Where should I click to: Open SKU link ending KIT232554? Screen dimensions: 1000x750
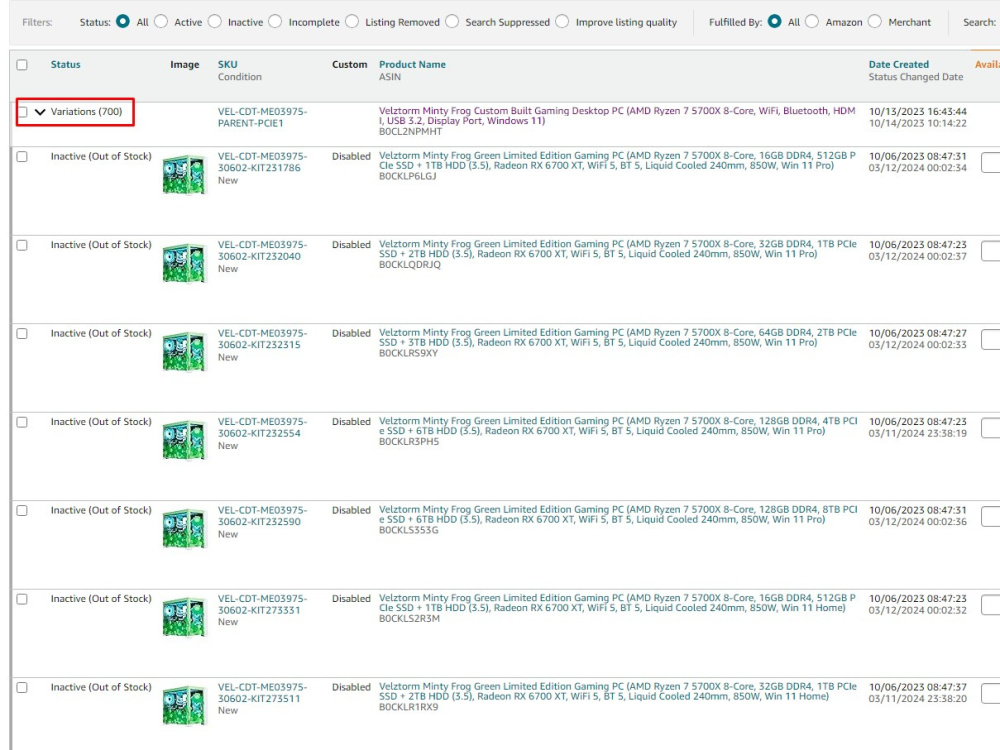pos(262,427)
